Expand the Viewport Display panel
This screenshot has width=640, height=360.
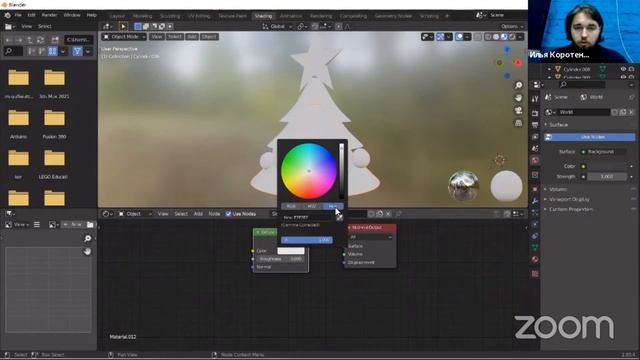(569, 199)
